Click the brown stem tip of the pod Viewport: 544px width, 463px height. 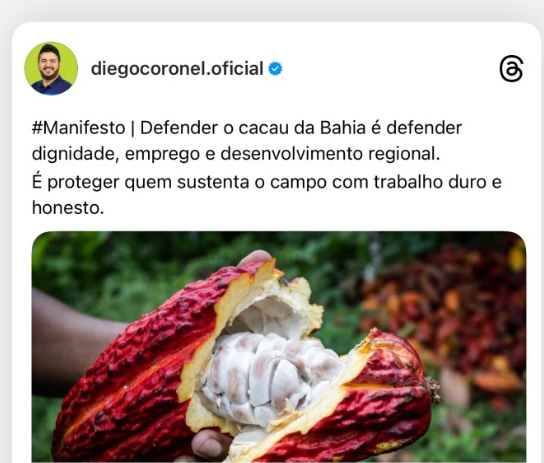click(x=433, y=389)
